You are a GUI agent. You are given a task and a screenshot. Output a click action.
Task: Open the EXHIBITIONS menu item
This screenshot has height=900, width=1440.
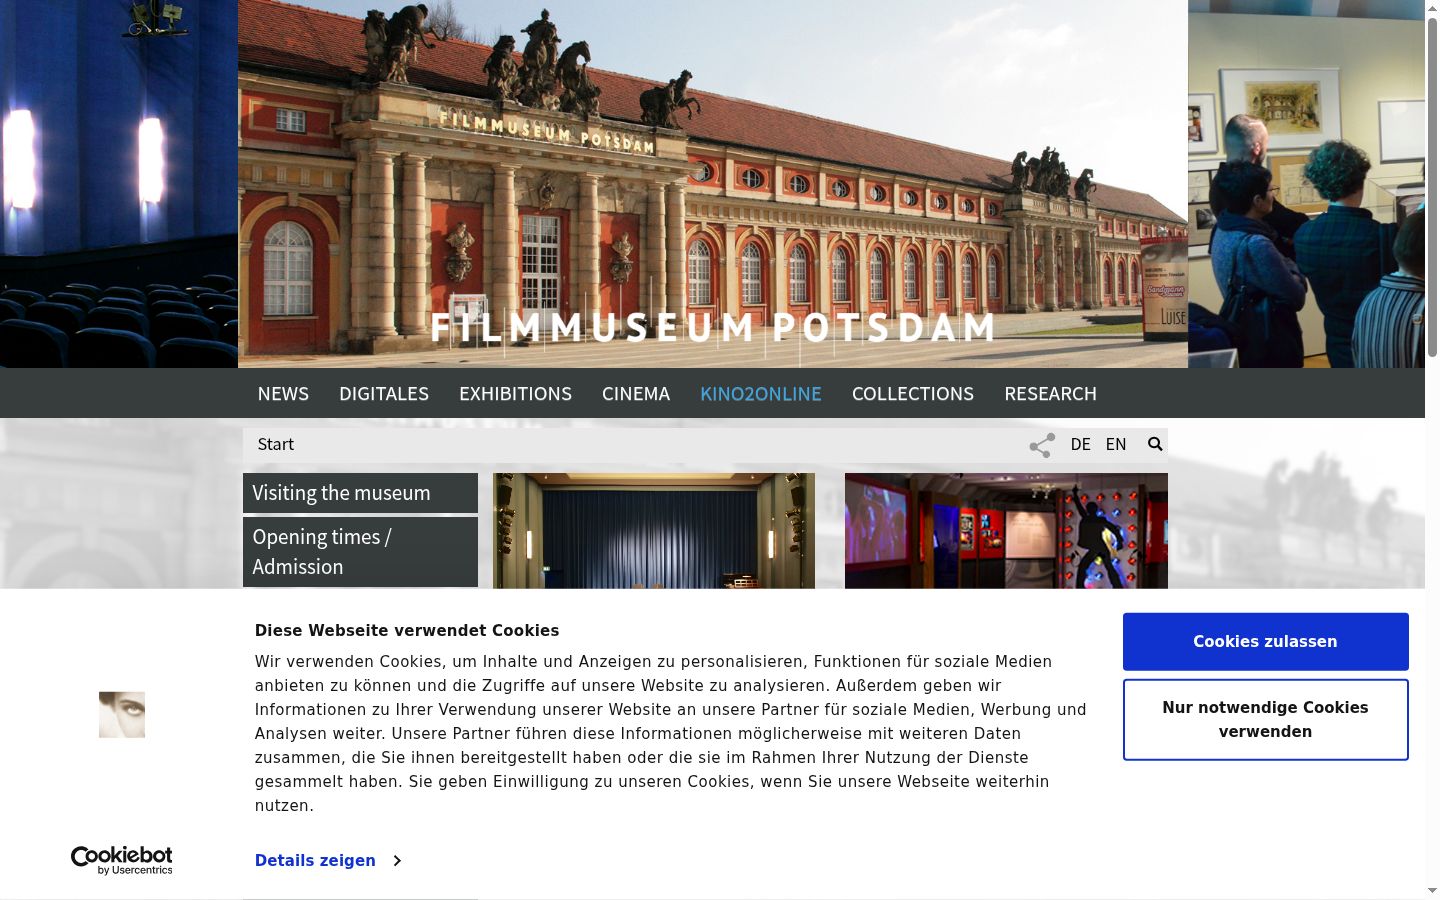(x=515, y=394)
